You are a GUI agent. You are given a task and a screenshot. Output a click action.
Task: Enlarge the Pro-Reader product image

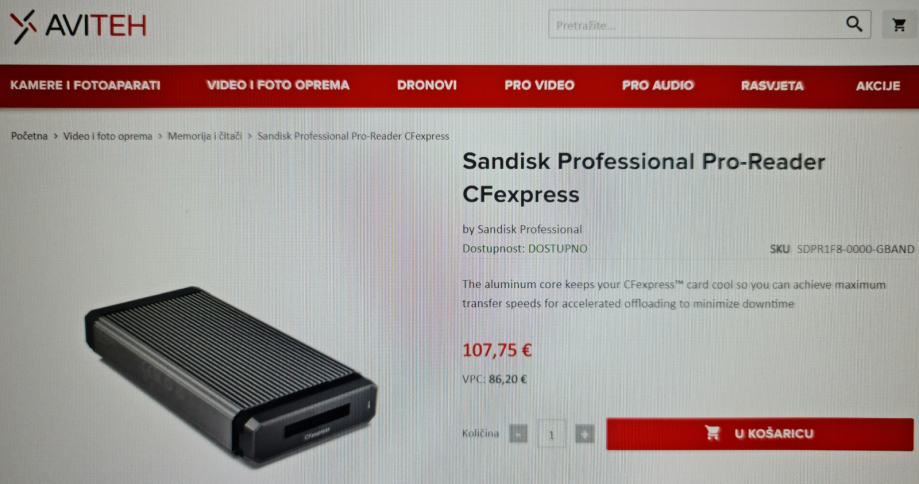click(231, 374)
